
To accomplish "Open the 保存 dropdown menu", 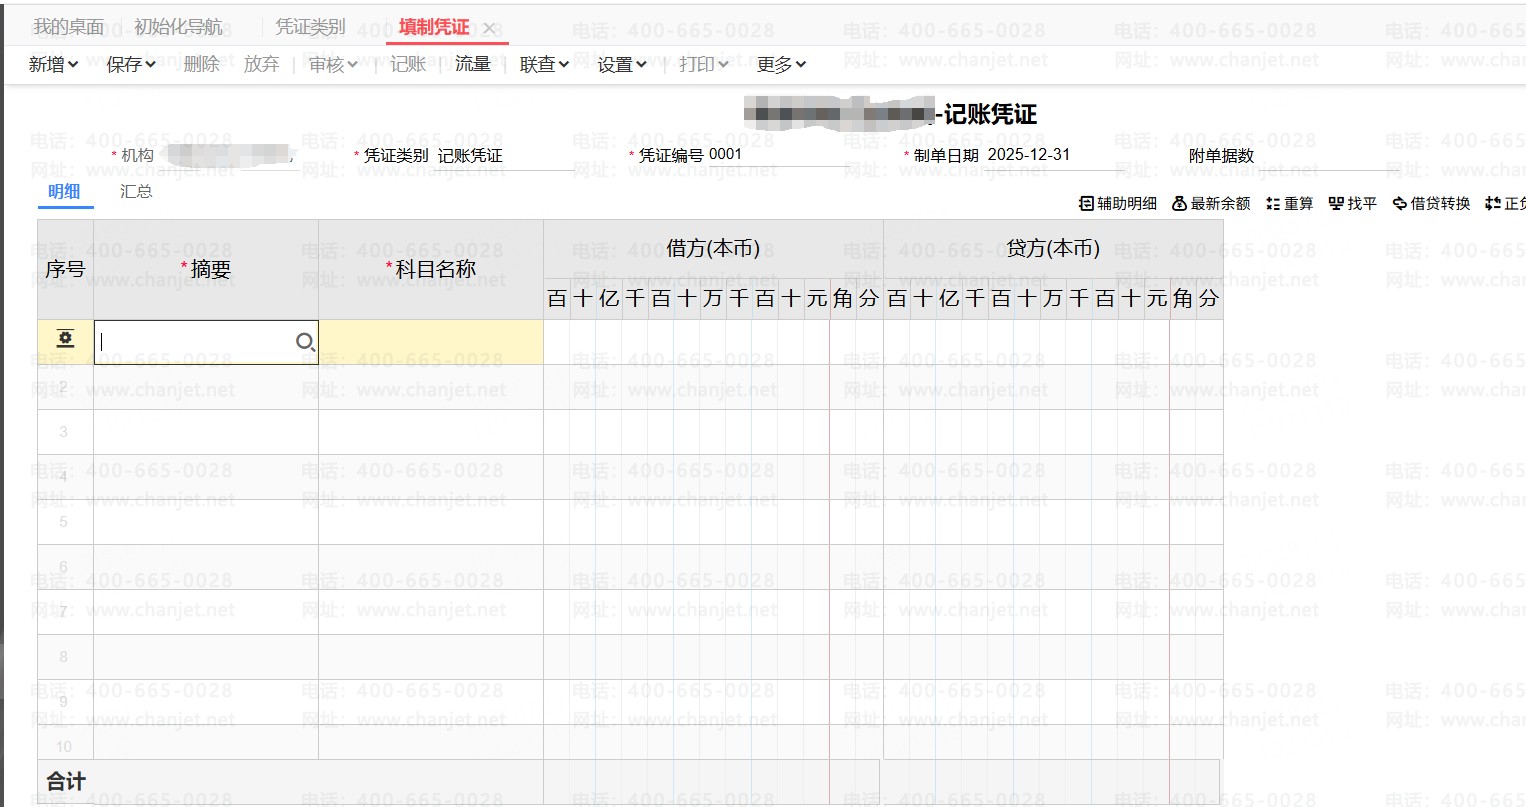I will pos(131,65).
